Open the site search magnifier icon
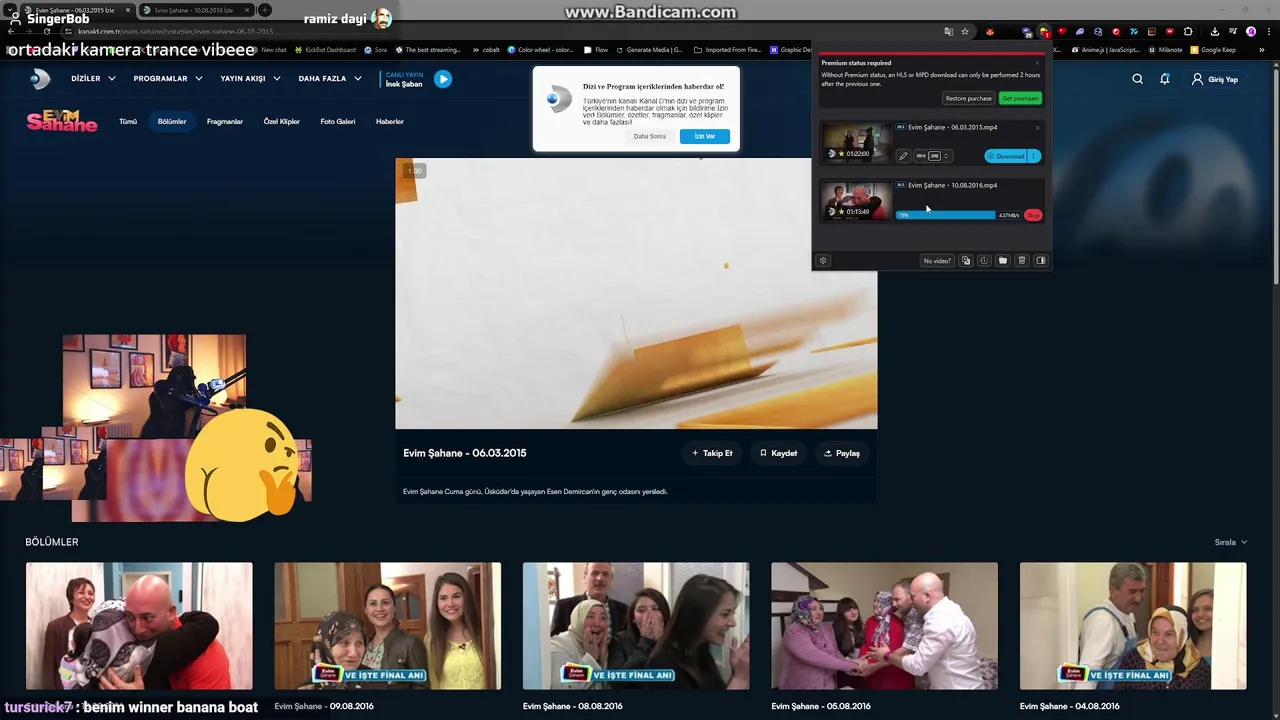The height and width of the screenshot is (720, 1280). 1137,79
